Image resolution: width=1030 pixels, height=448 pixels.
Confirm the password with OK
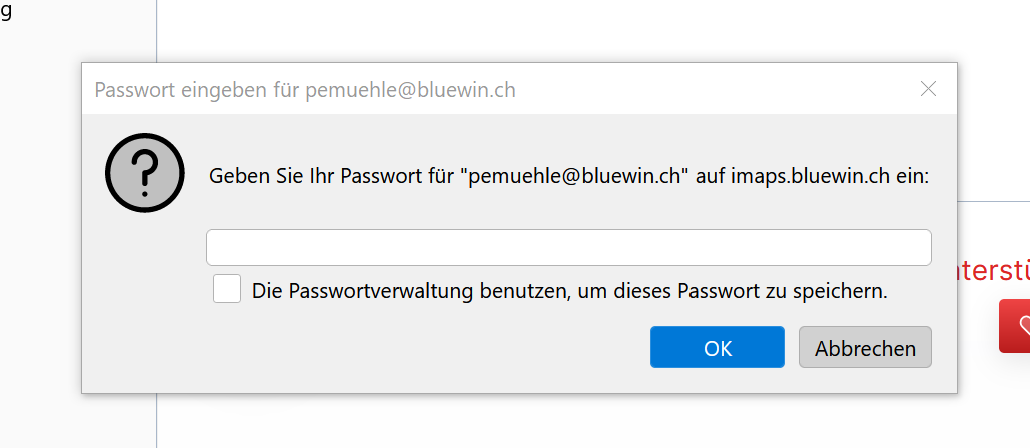[717, 348]
